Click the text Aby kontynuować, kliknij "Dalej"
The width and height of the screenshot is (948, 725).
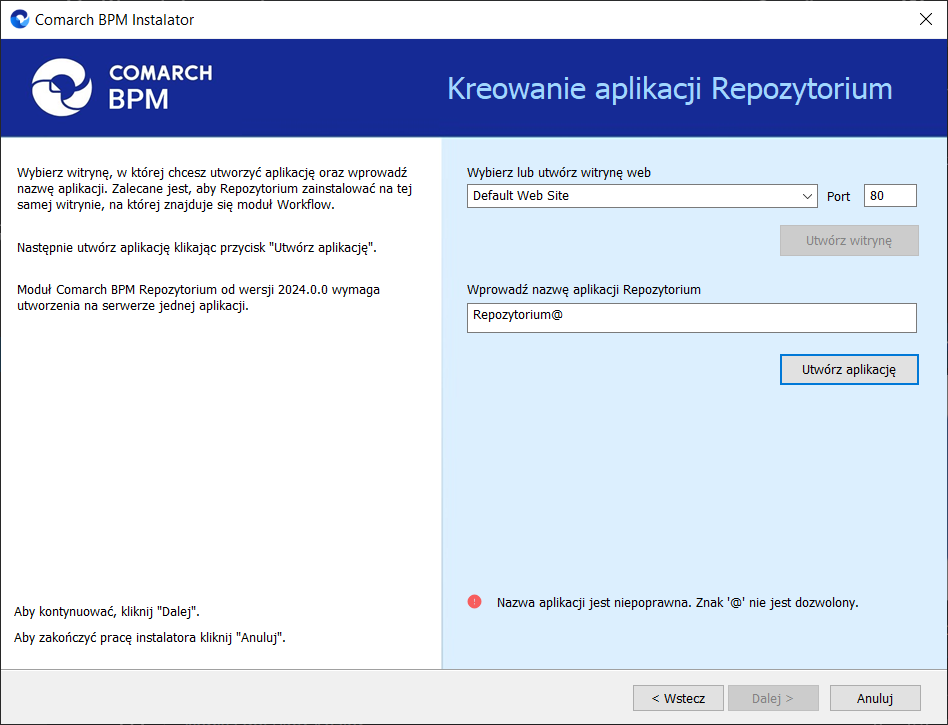tap(107, 612)
